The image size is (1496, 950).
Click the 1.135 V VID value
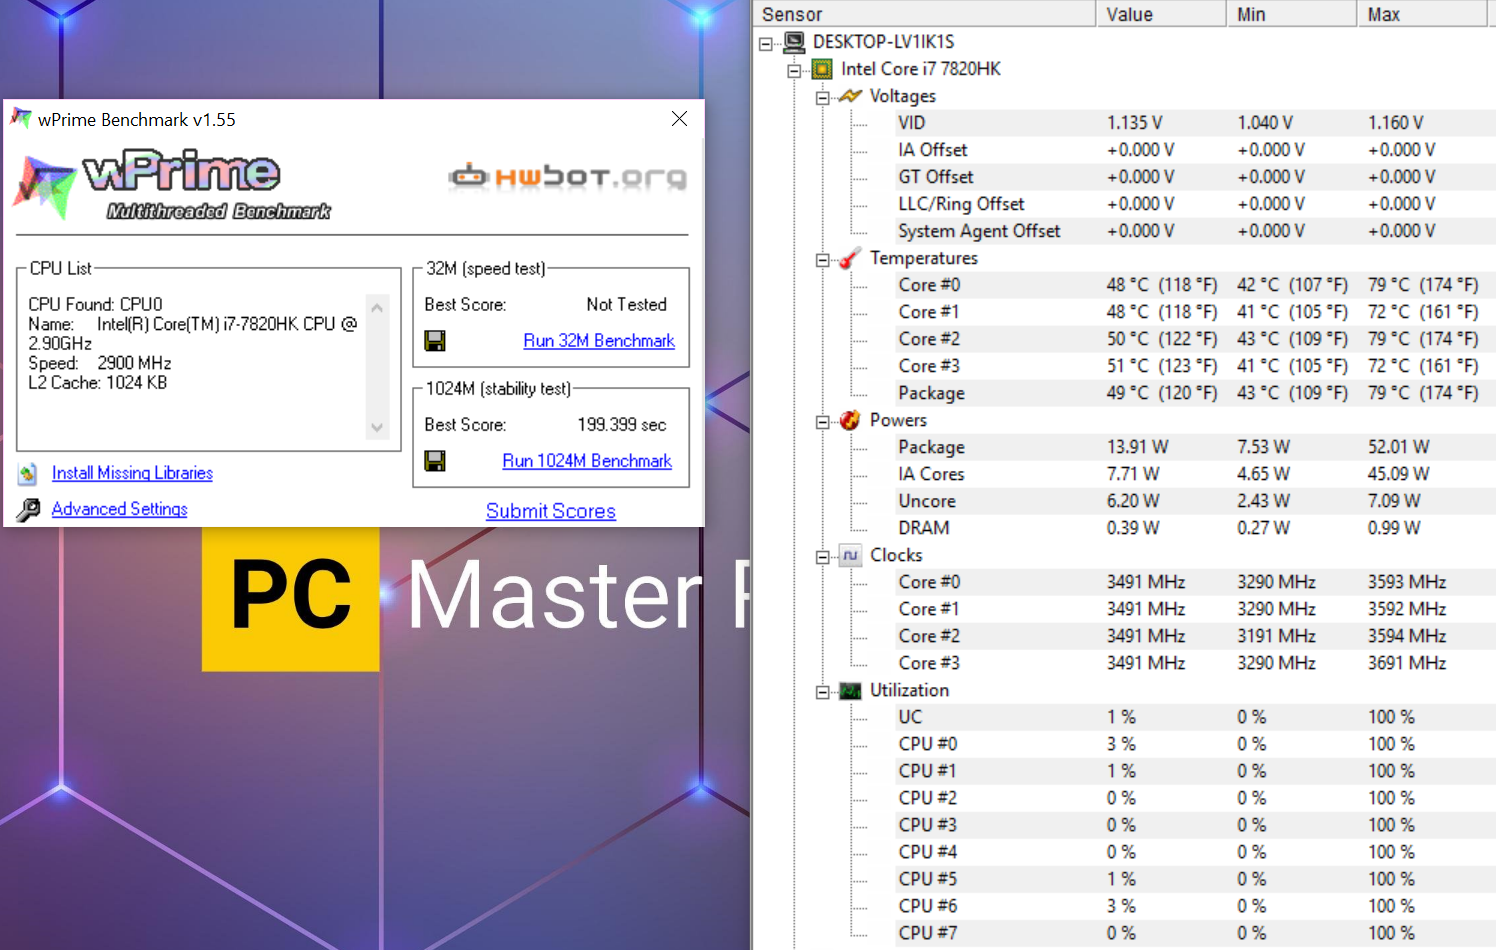(x=1134, y=123)
